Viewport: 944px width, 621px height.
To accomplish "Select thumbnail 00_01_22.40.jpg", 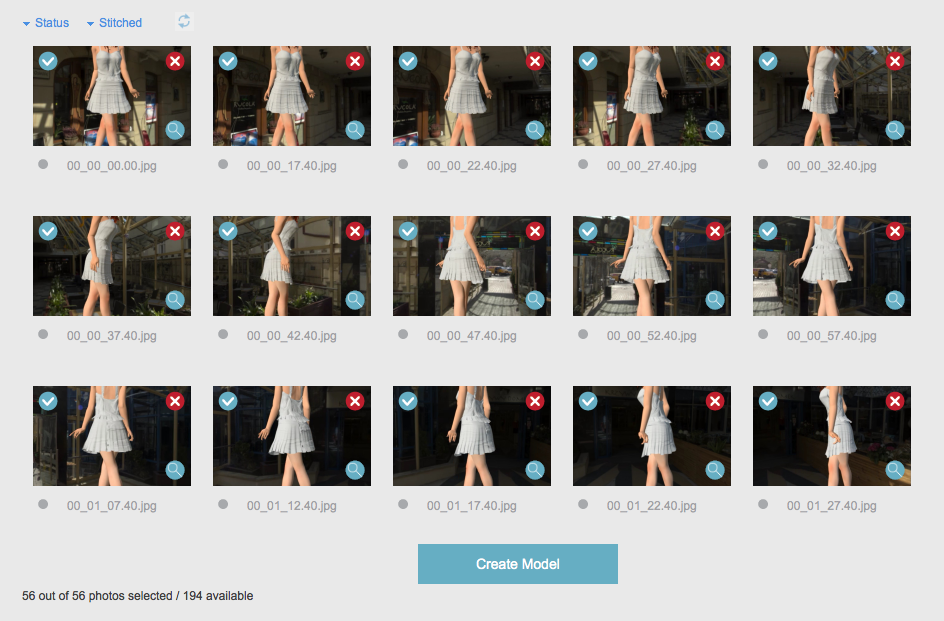I will [652, 436].
